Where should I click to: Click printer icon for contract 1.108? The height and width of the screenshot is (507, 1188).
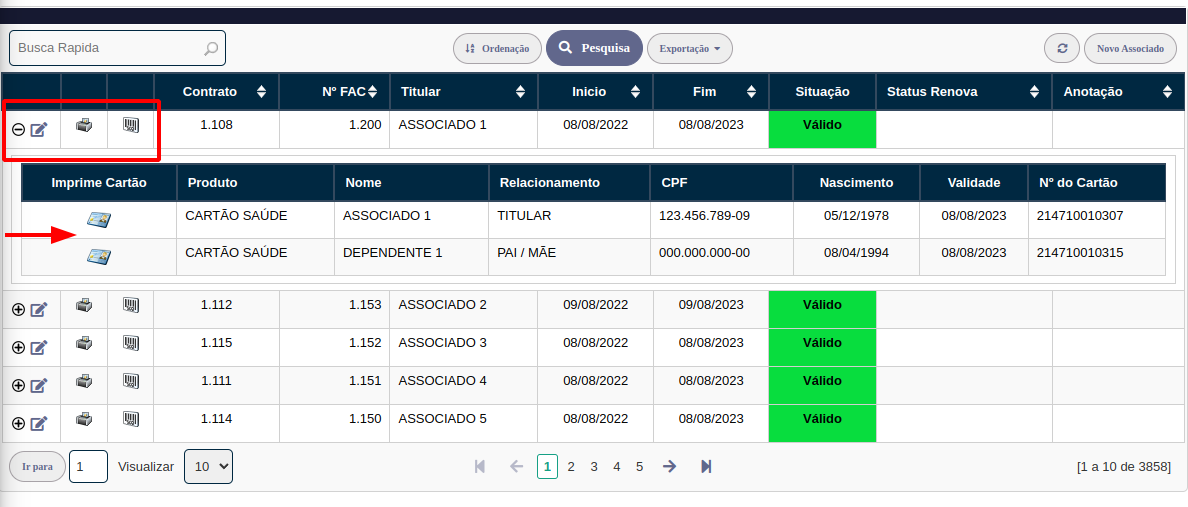coord(84,126)
